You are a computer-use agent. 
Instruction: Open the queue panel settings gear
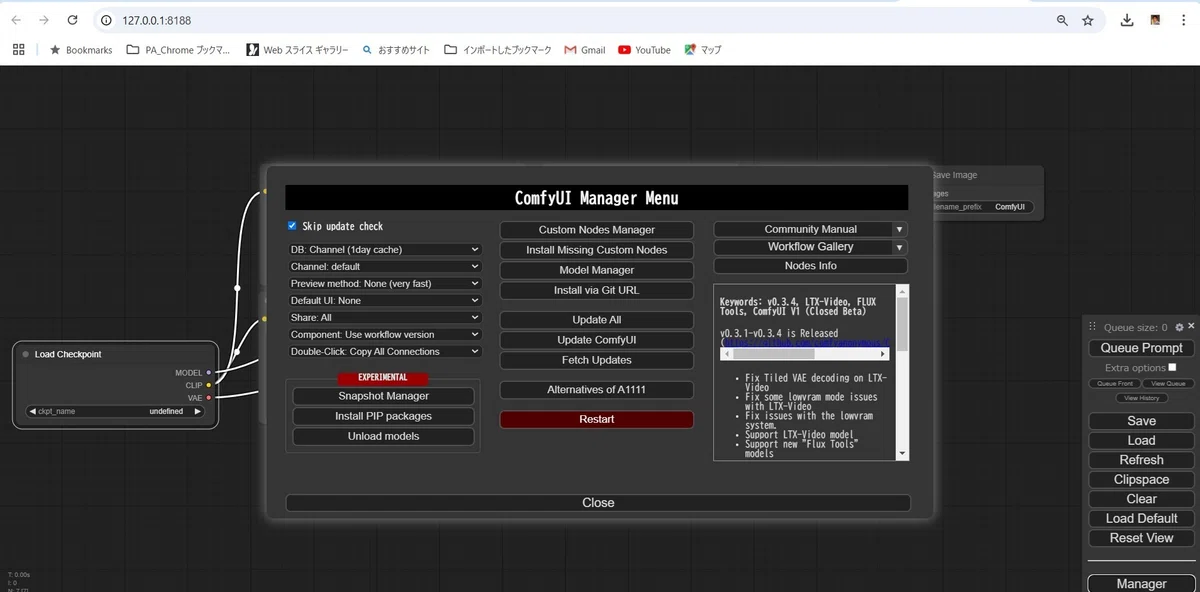click(x=1179, y=327)
